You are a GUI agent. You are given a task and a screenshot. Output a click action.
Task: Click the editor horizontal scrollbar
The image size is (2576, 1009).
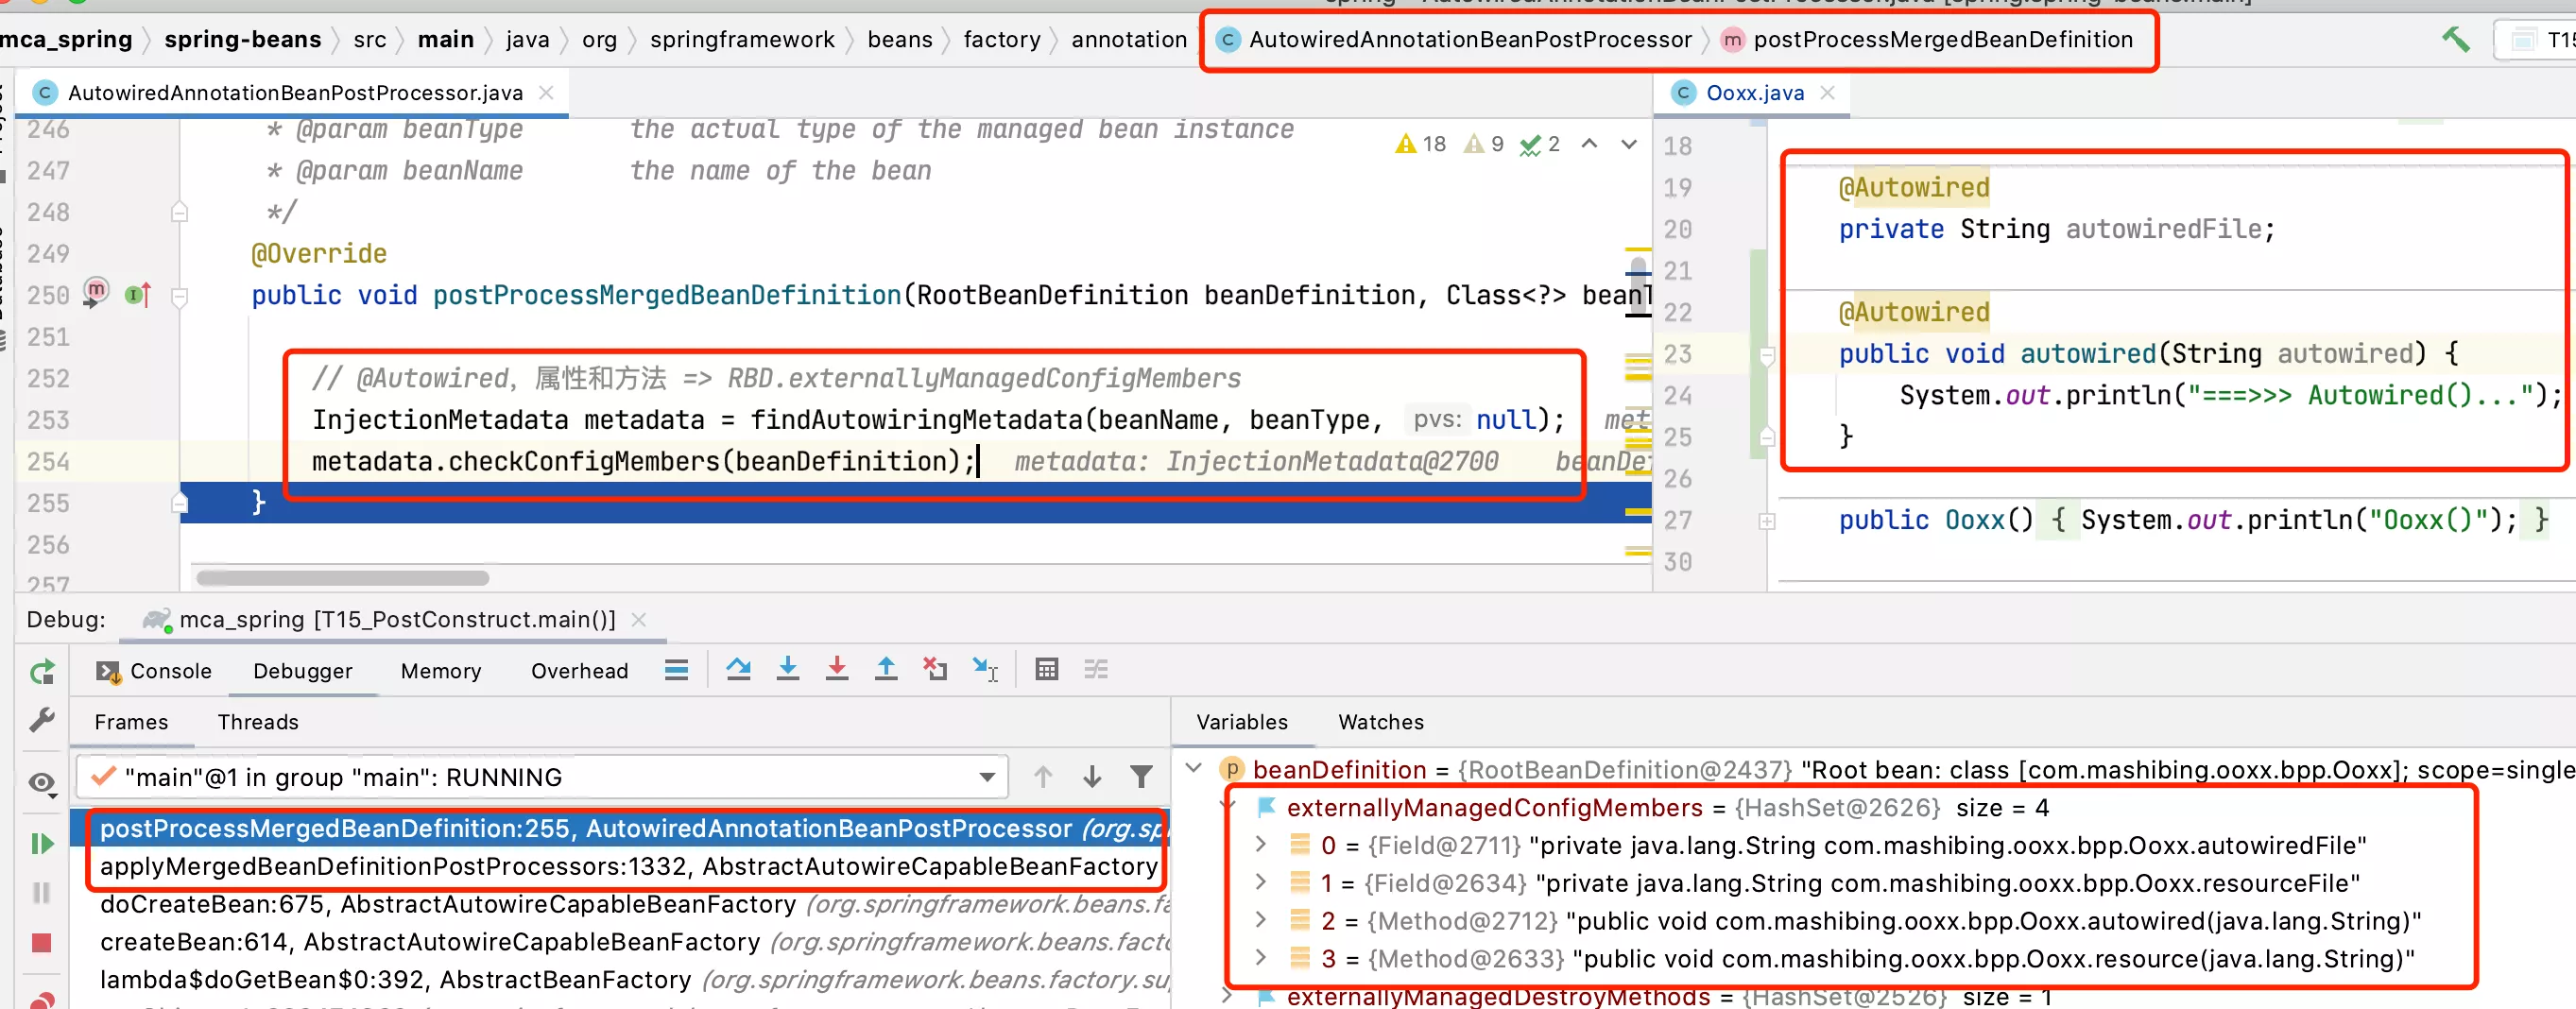(x=342, y=578)
